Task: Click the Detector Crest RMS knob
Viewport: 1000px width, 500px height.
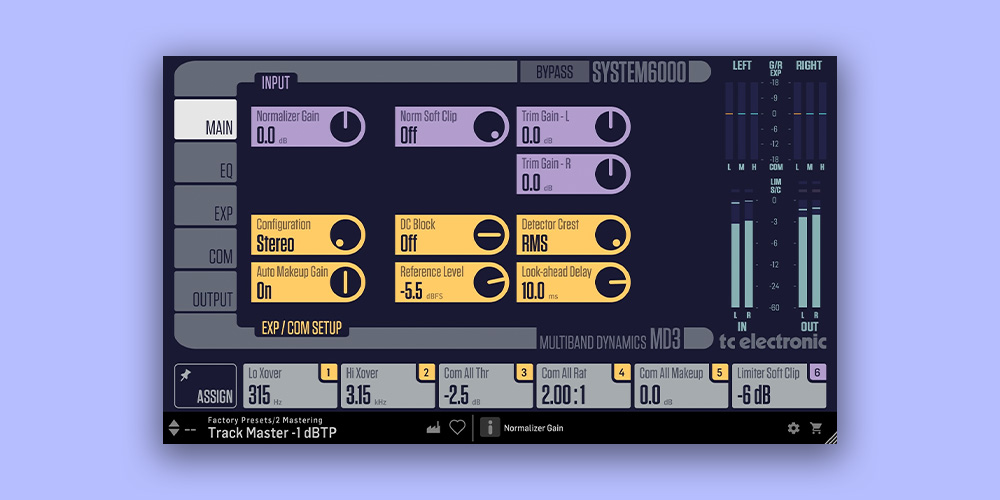Action: (609, 234)
